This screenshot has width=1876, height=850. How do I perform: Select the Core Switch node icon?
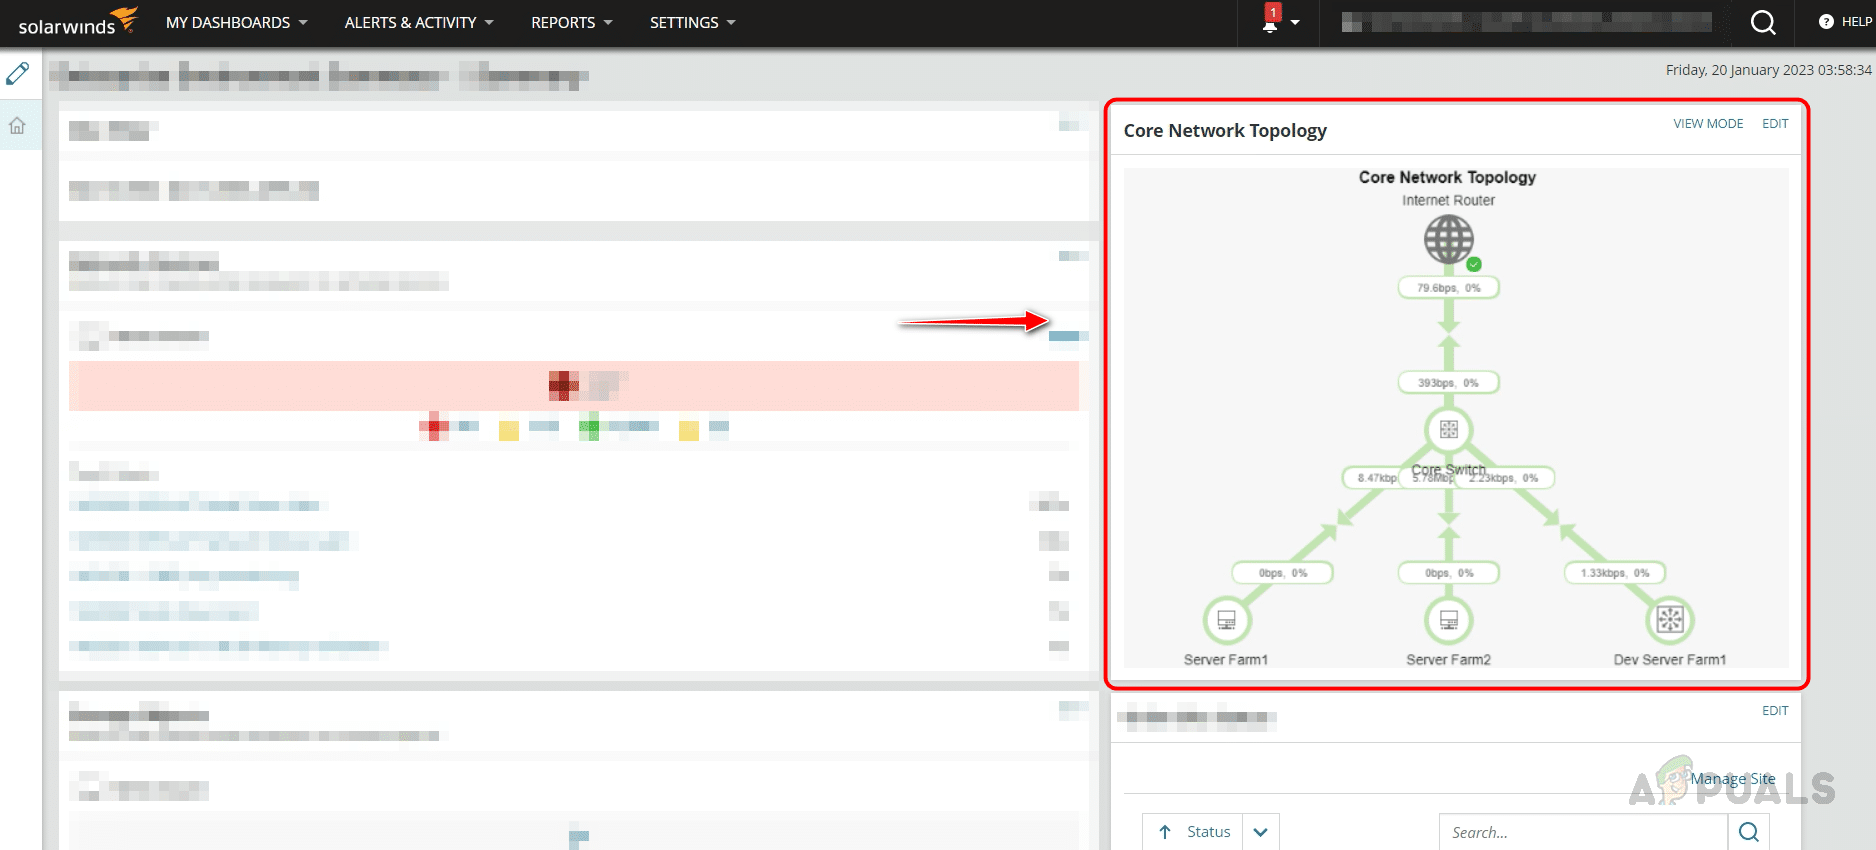tap(1448, 430)
